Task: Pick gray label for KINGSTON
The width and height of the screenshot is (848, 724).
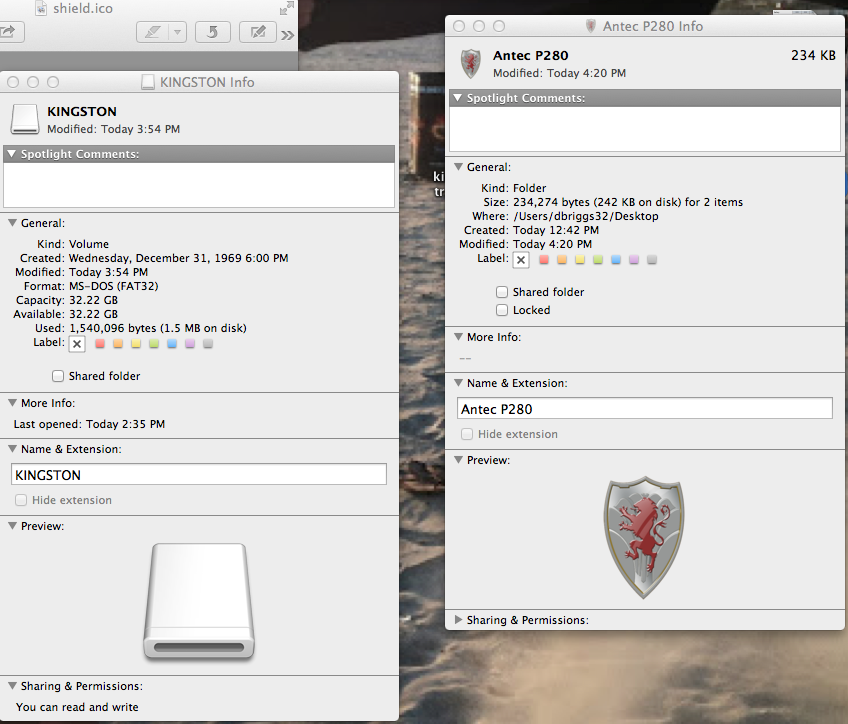Action: [x=208, y=343]
